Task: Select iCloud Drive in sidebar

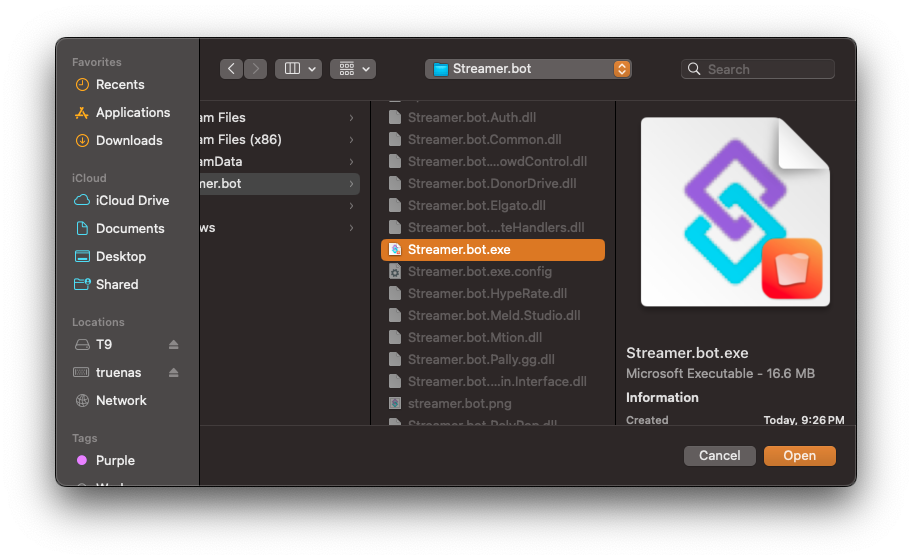Action: click(132, 201)
